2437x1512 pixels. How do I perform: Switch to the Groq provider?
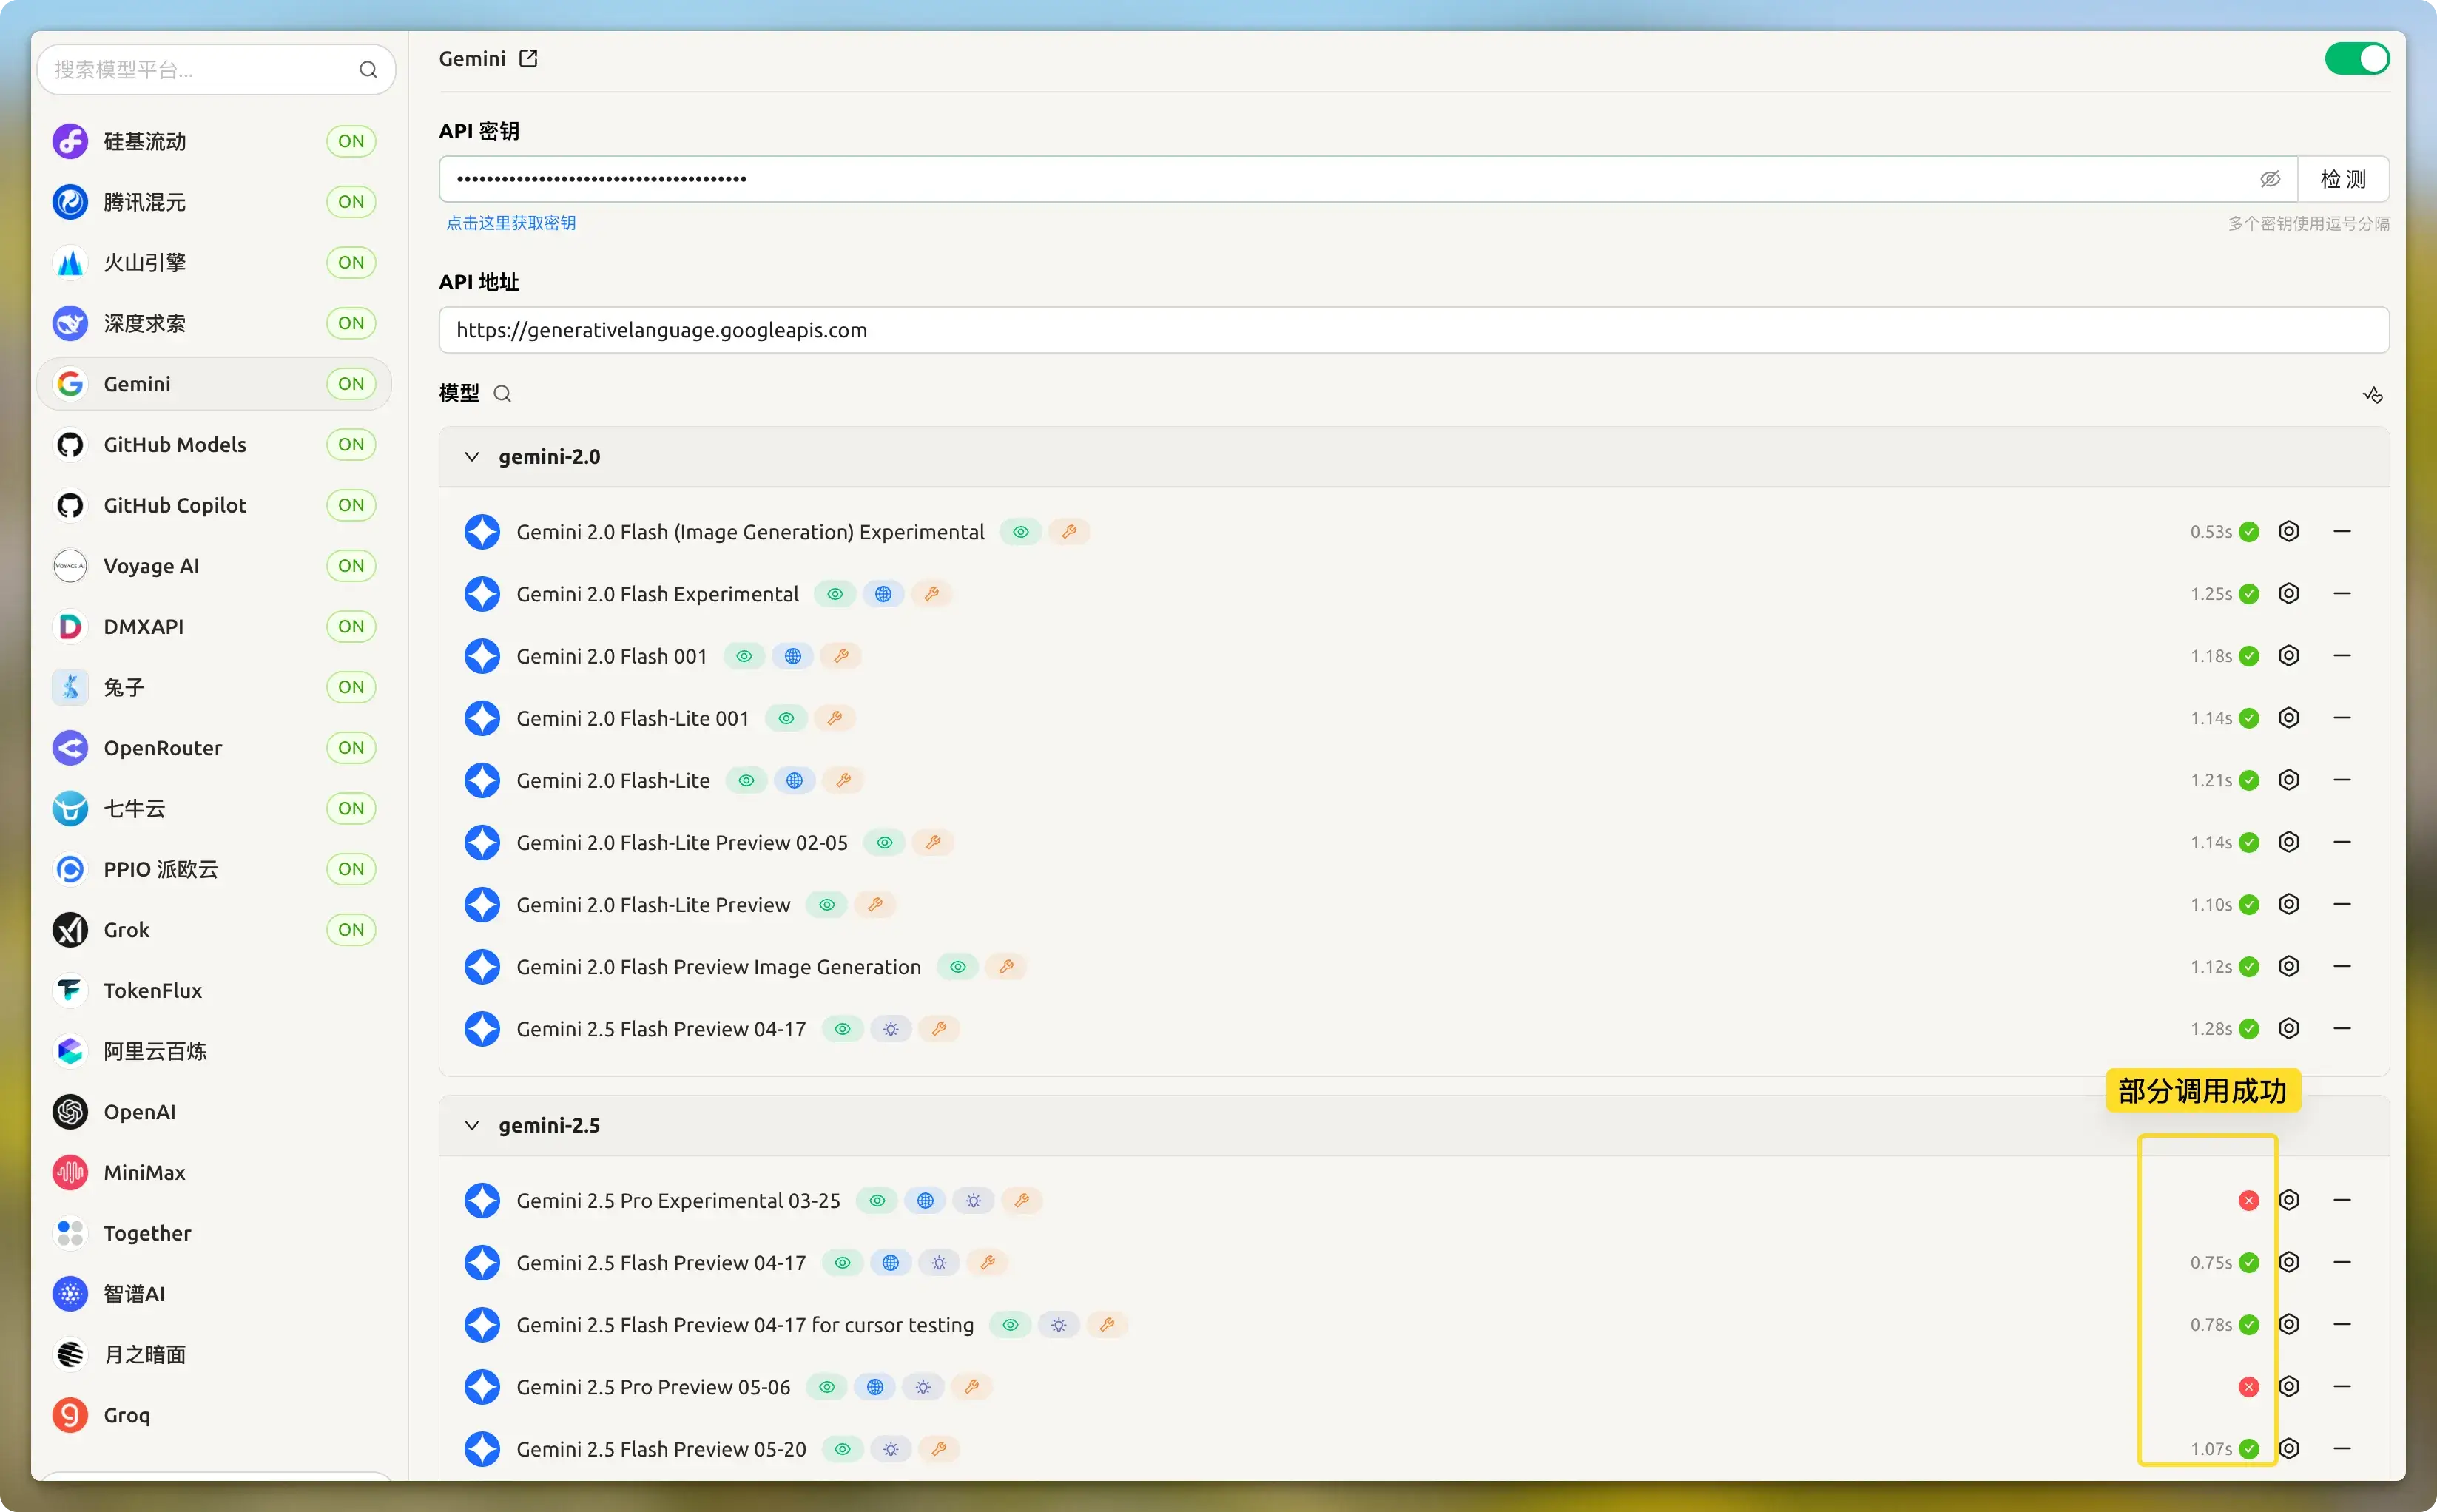(x=128, y=1414)
